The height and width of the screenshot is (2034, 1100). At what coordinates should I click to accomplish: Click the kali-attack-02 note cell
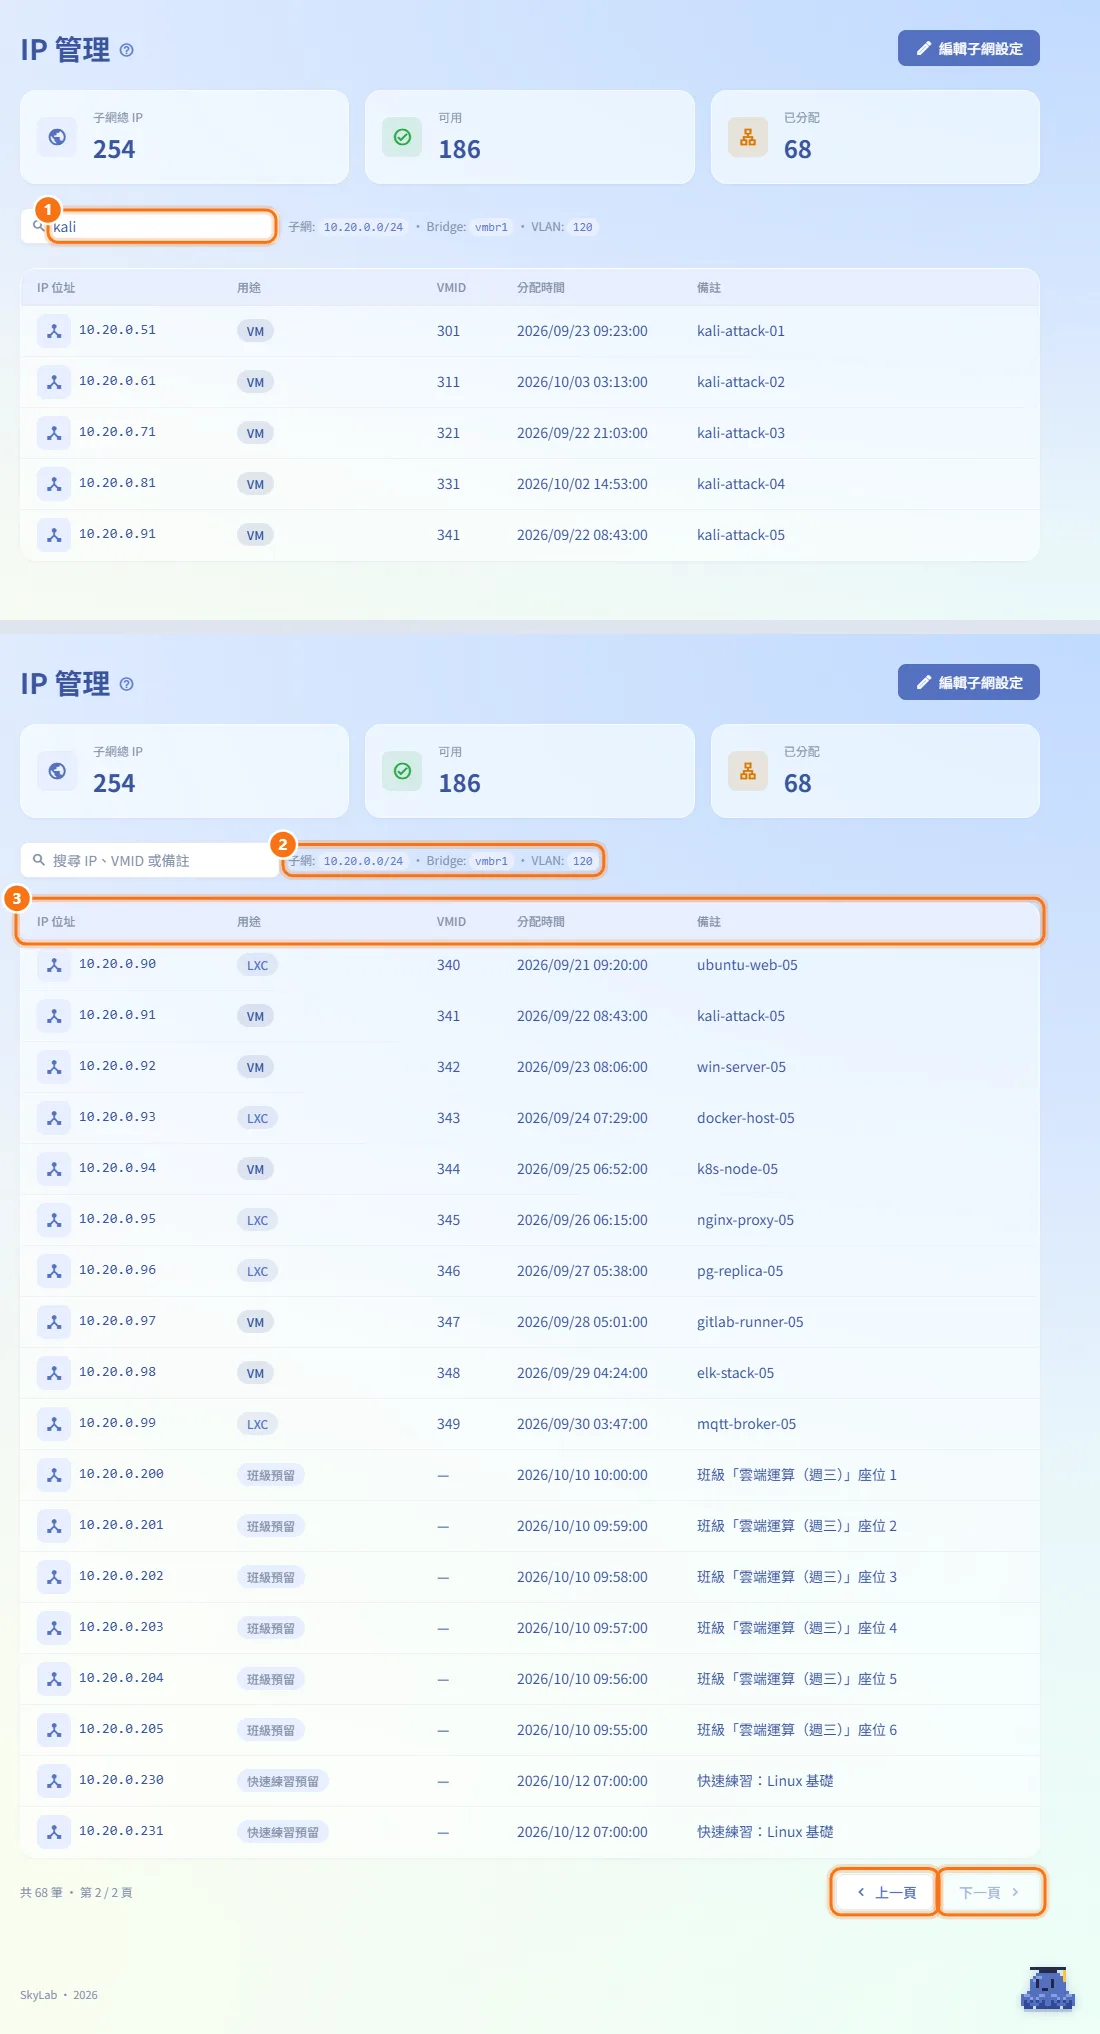coord(741,382)
